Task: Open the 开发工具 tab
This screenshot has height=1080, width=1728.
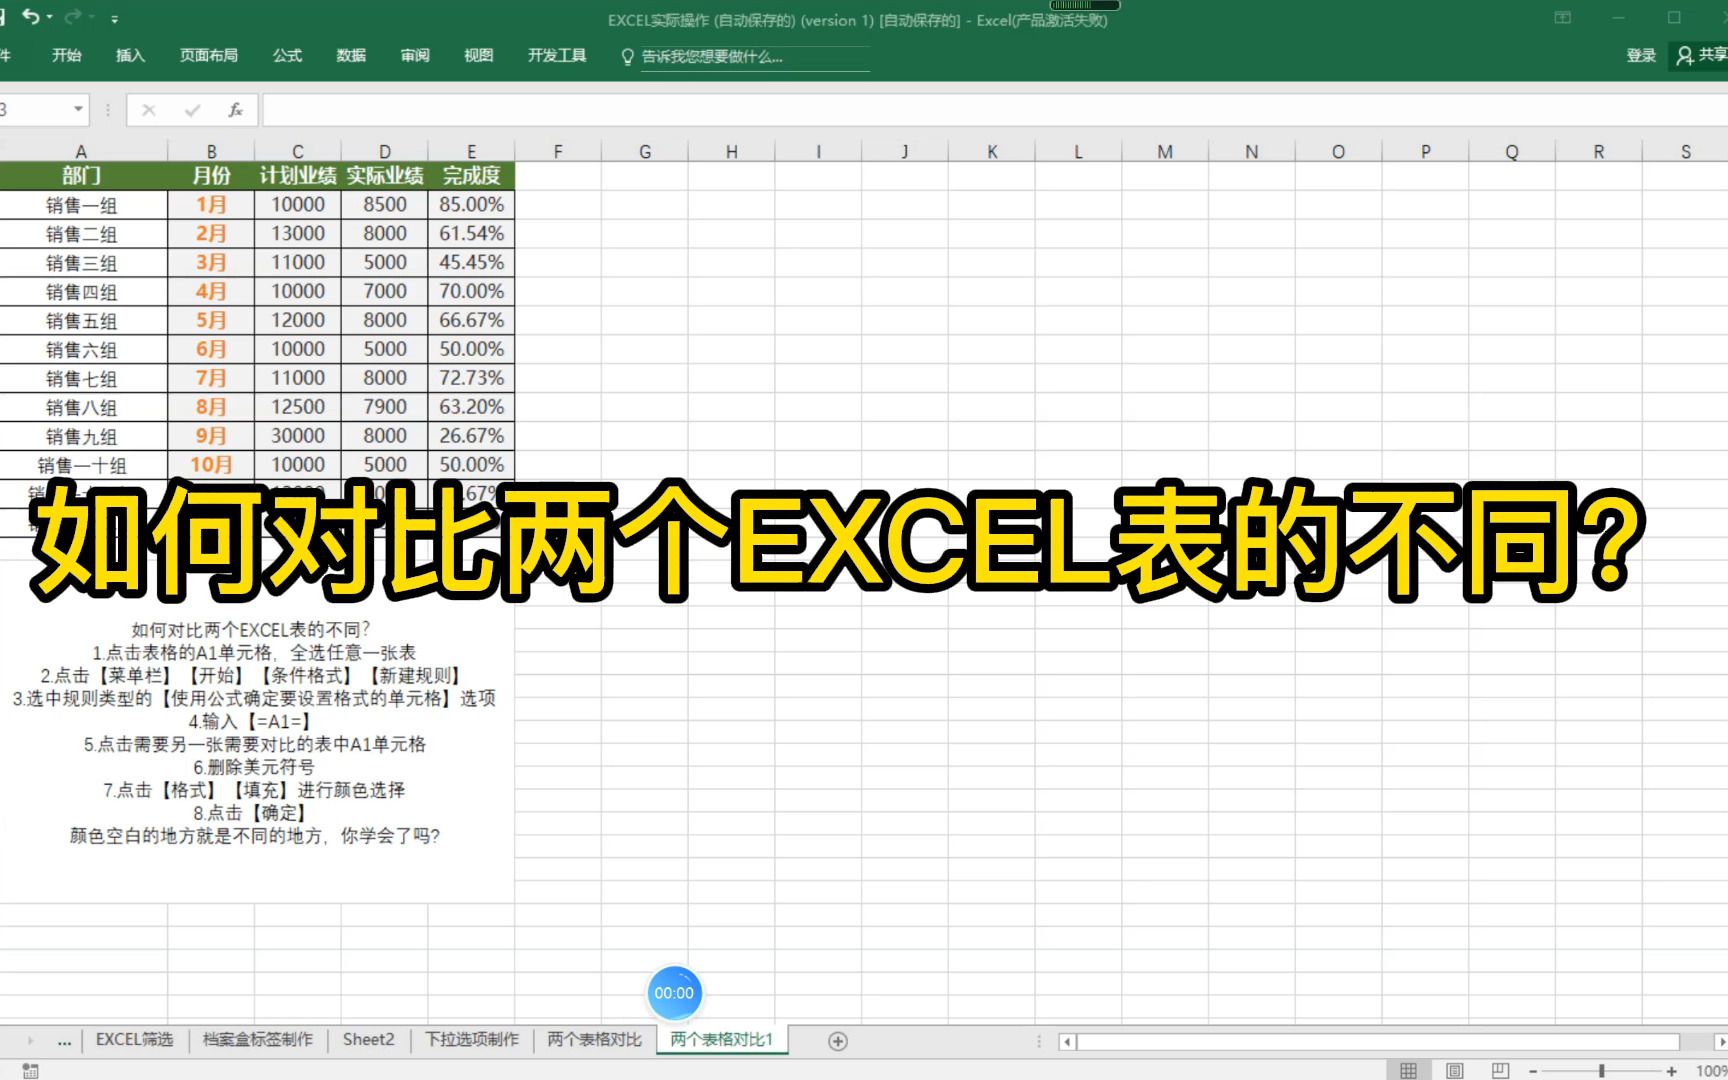Action: pyautogui.click(x=557, y=55)
